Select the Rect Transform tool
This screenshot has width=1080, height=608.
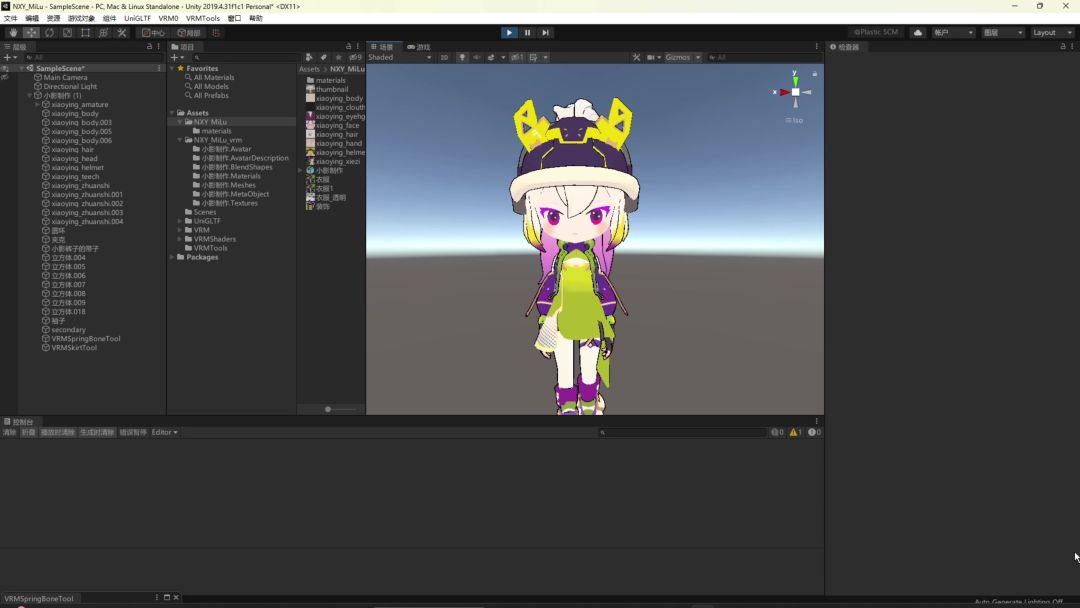coord(85,33)
